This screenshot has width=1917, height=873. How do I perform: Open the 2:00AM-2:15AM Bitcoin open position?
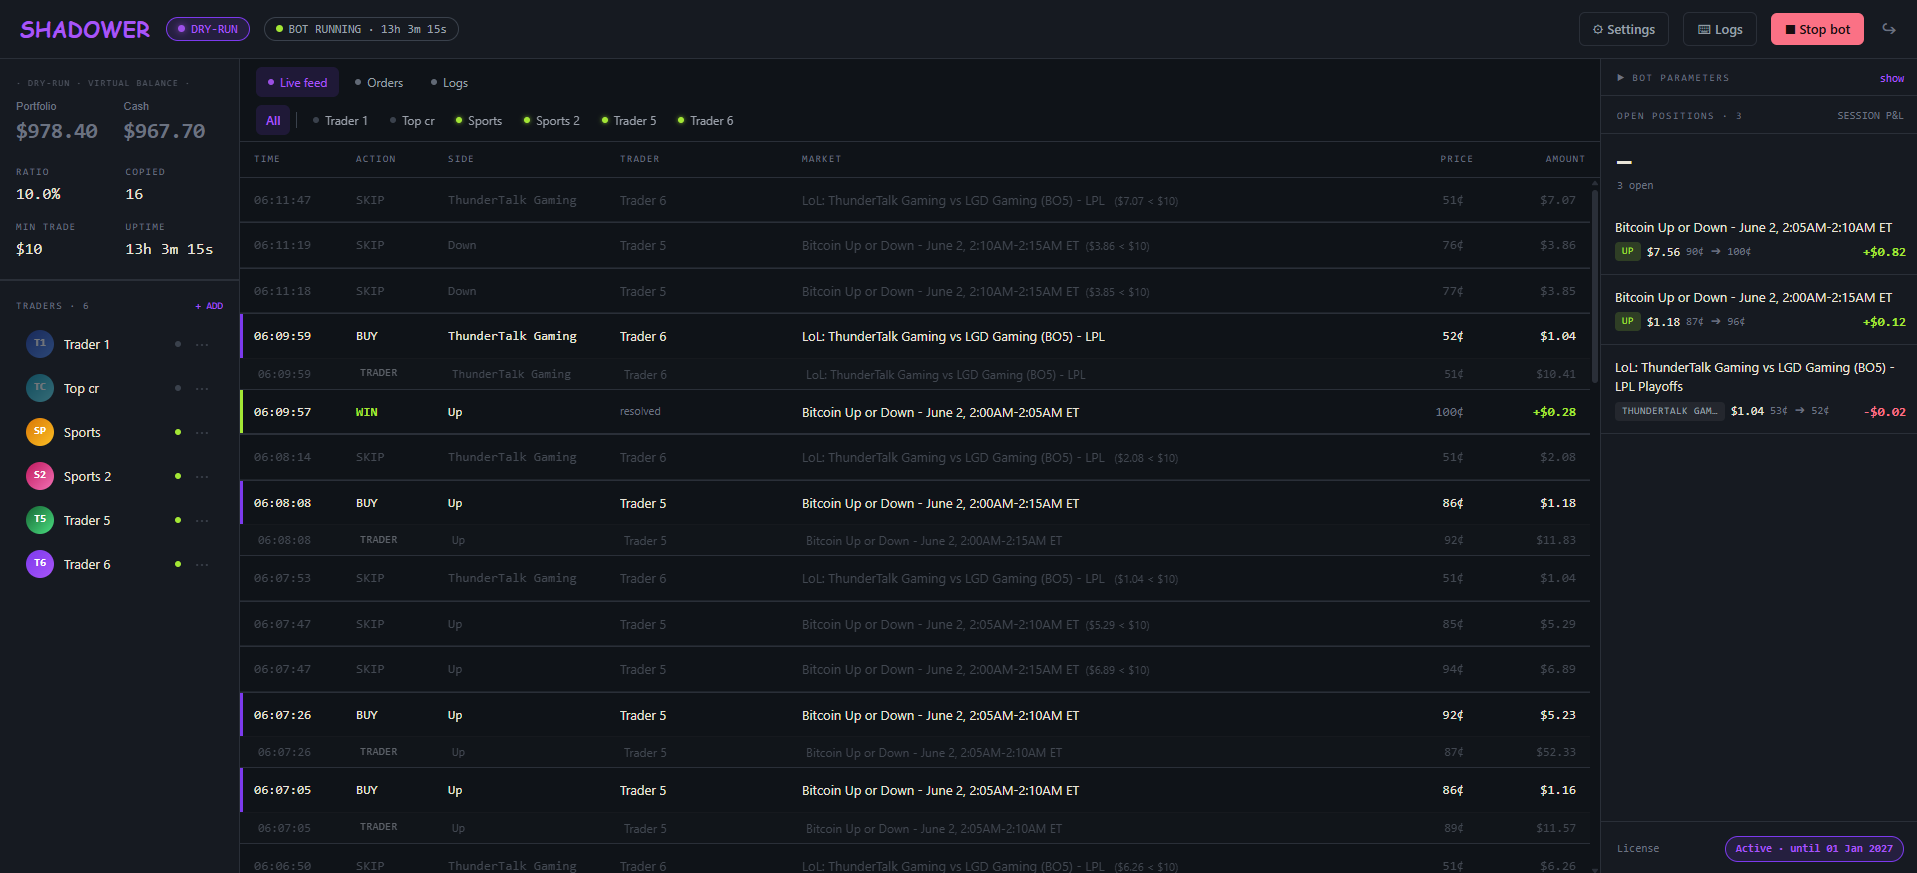[x=1760, y=310]
